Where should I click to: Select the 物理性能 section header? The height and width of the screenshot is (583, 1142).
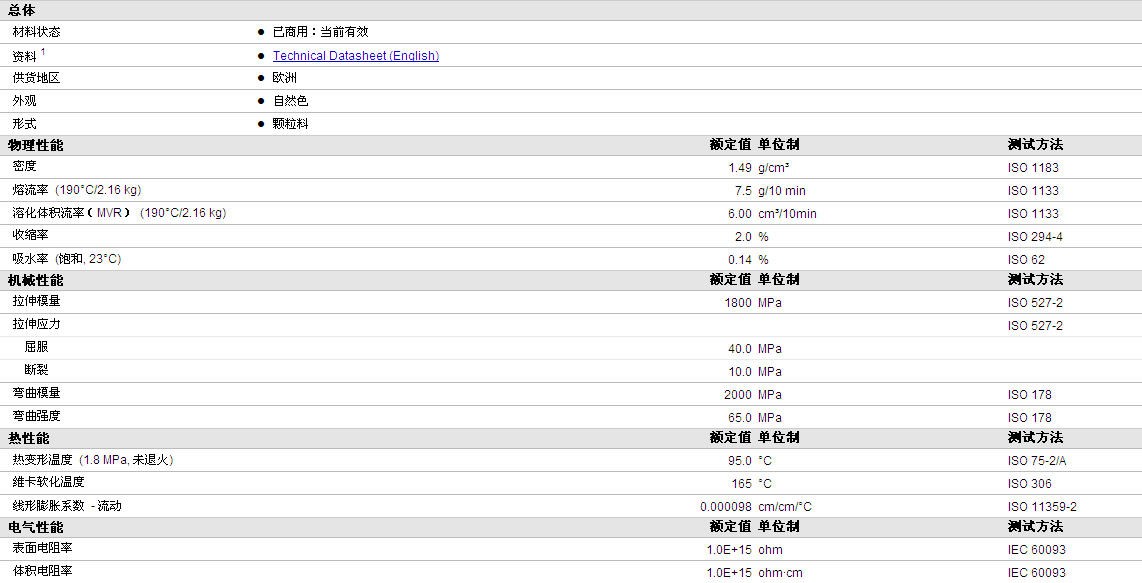(x=36, y=145)
